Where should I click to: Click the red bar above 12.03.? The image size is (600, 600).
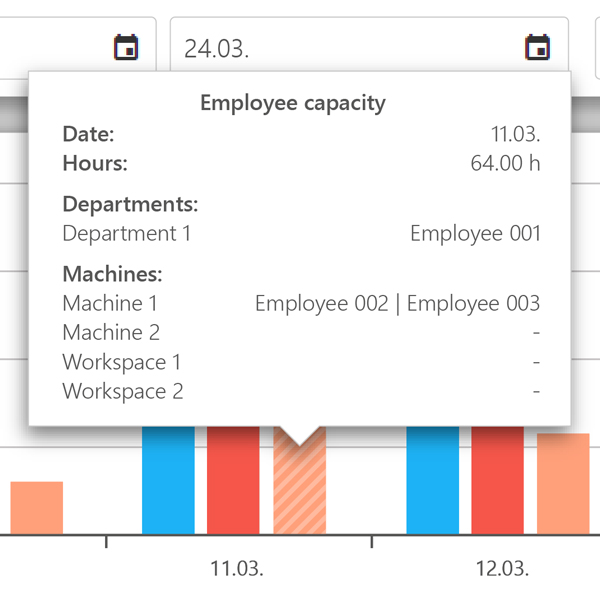(497, 480)
